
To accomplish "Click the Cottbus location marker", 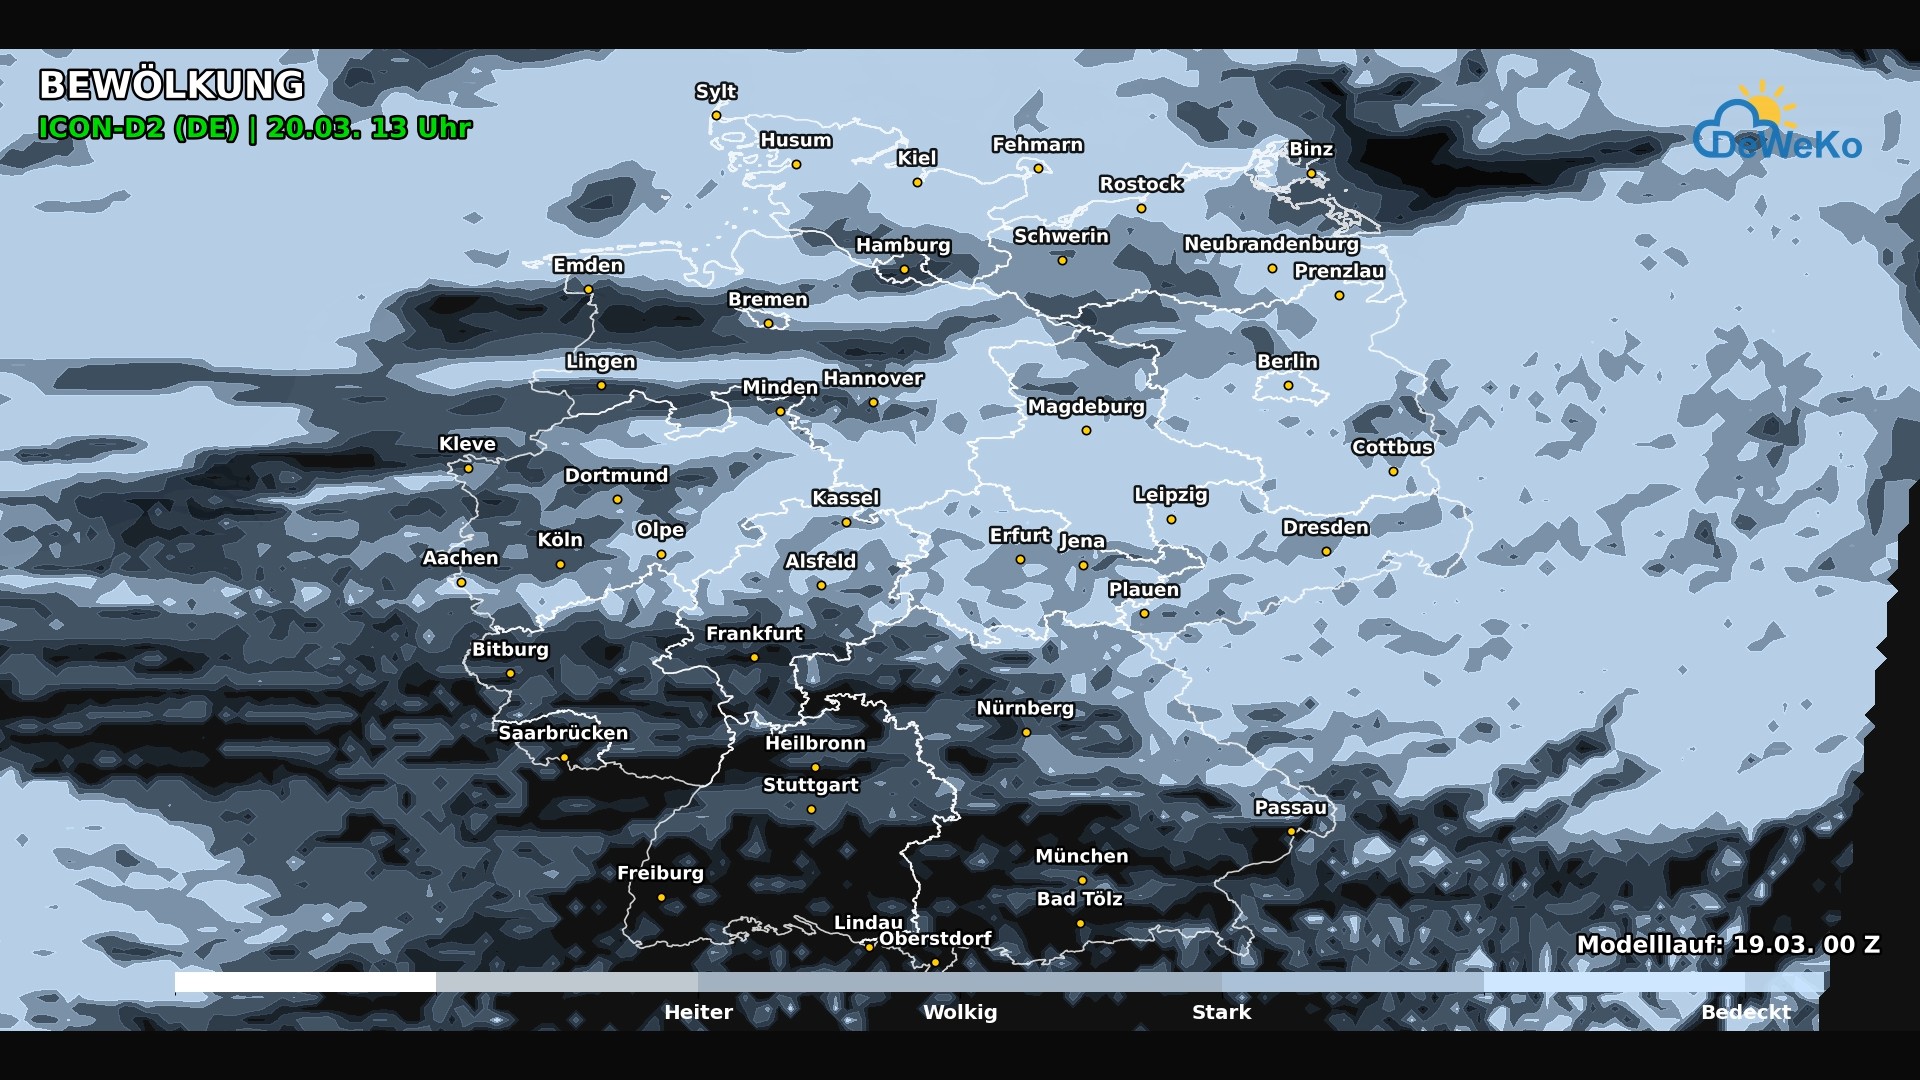I will [1392, 472].
